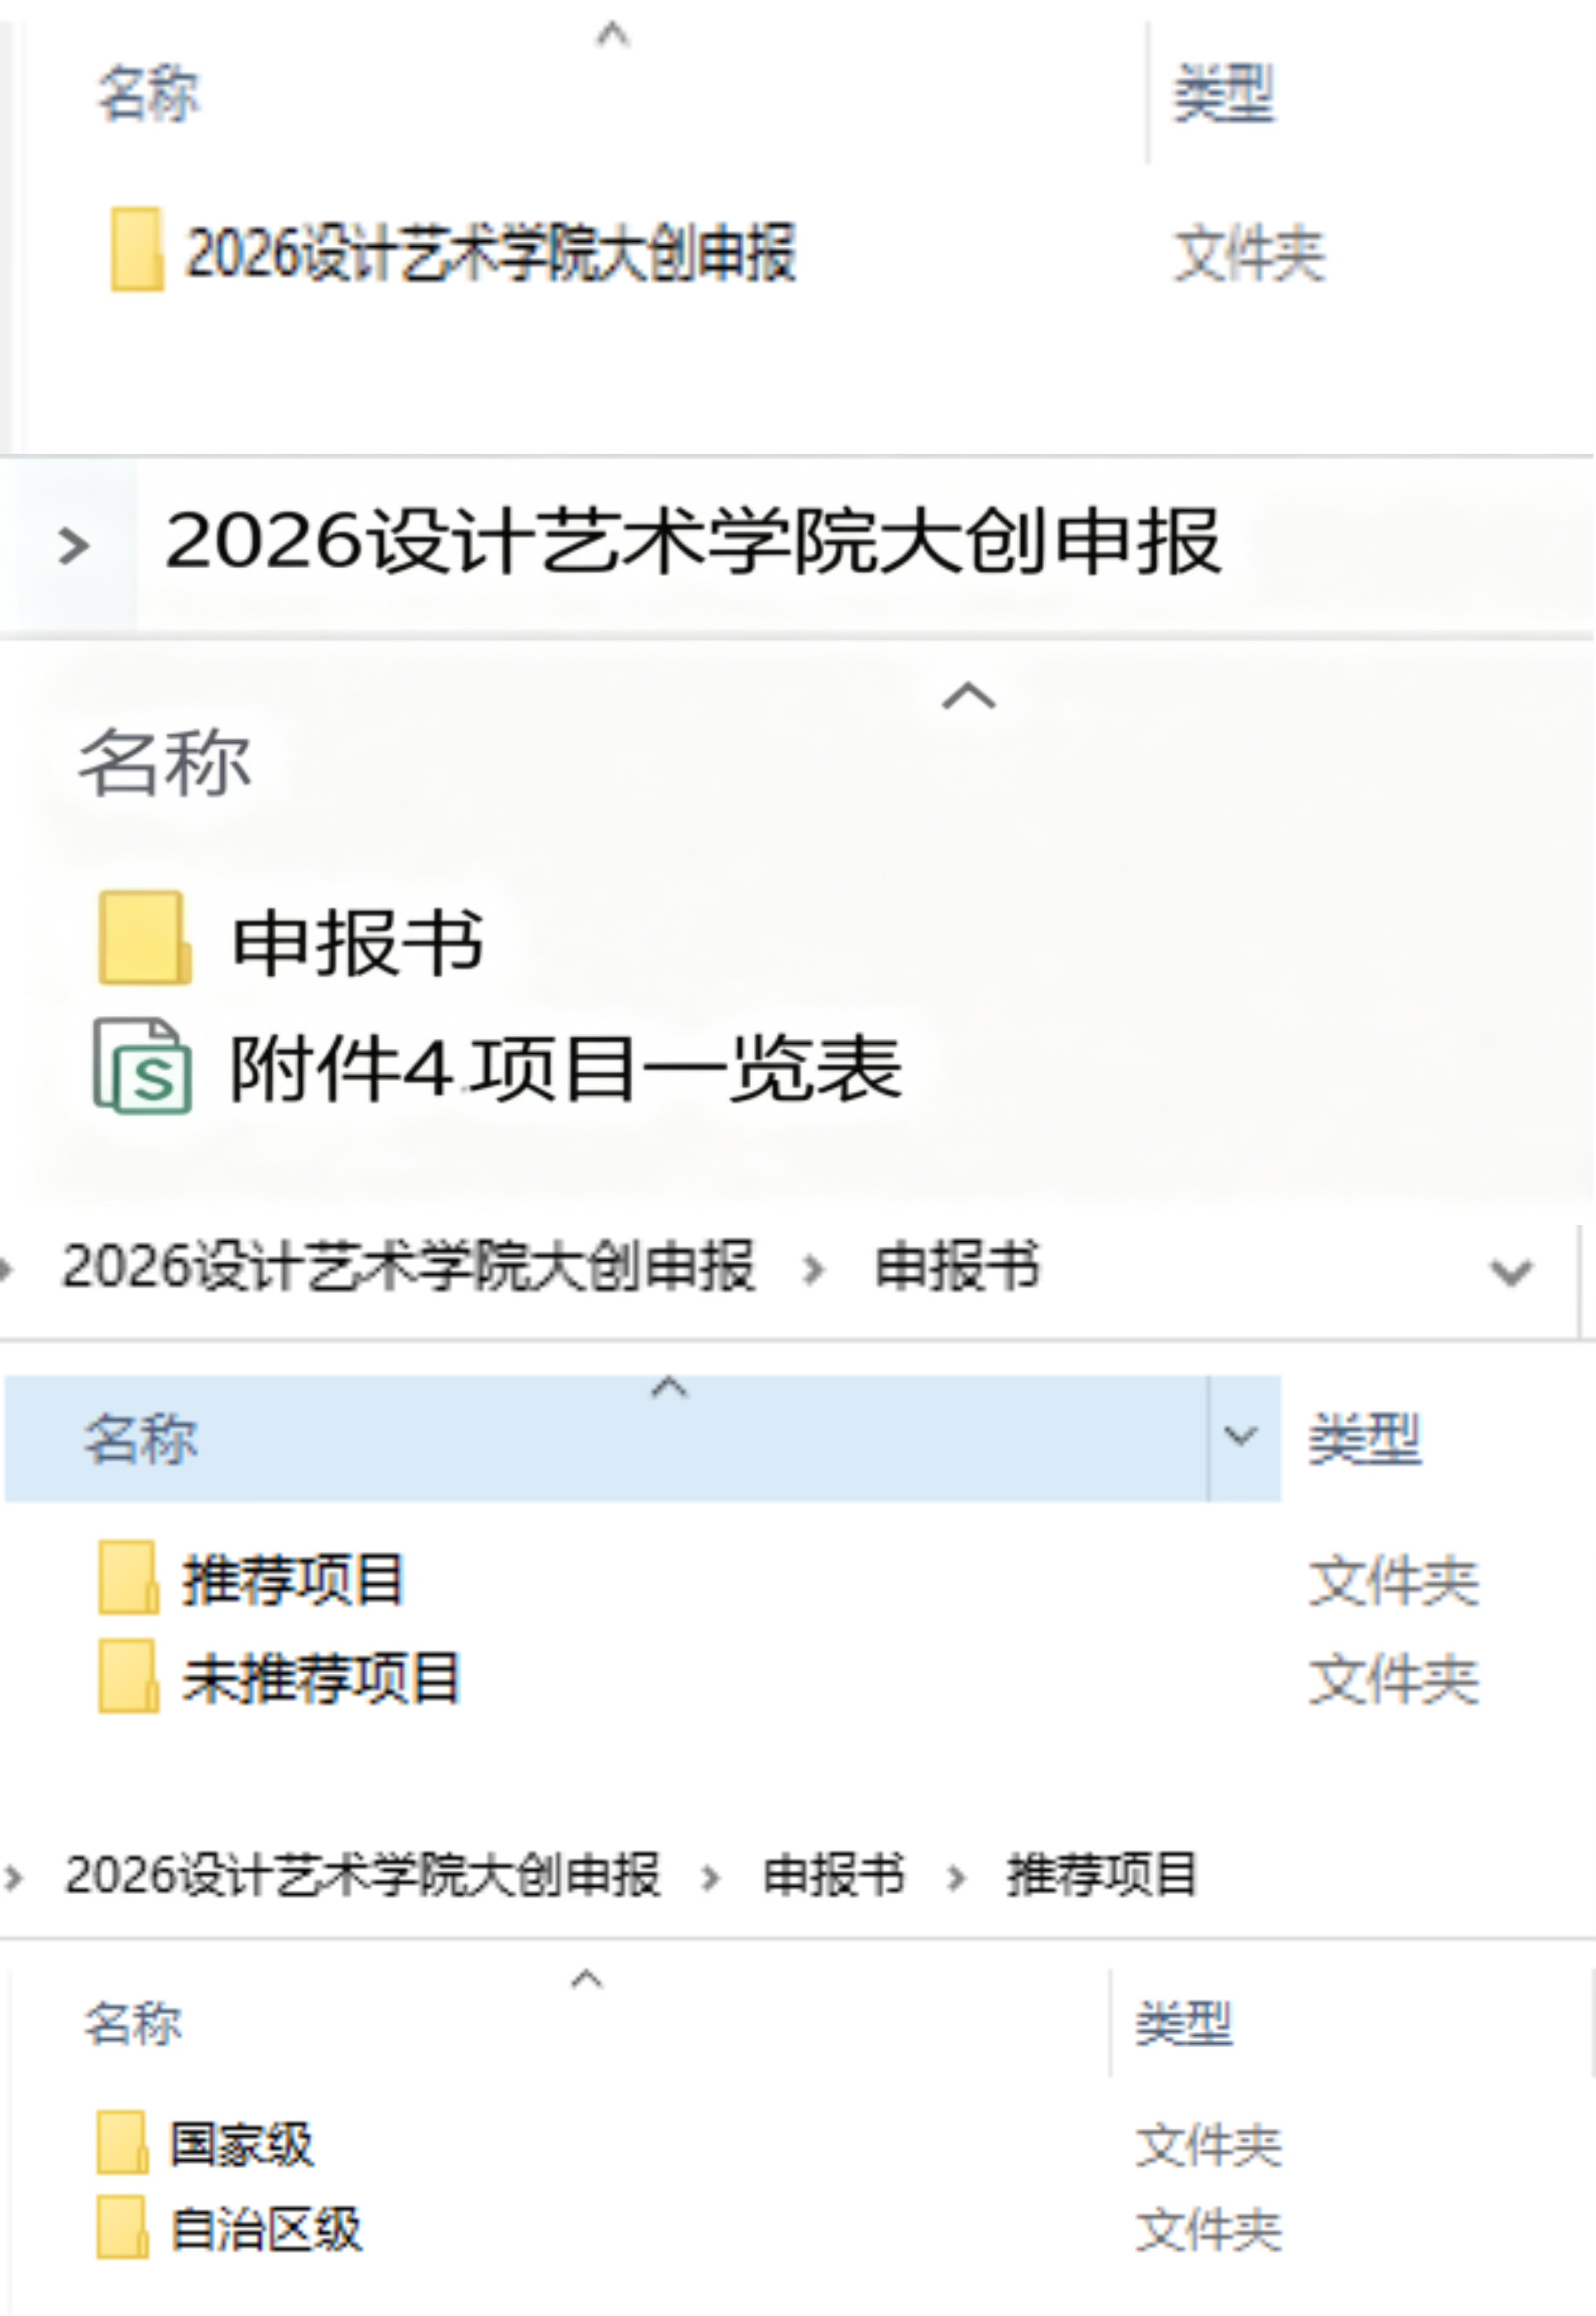Open the 附件4 项目一览表 spreadsheet icon
This screenshot has height=2316, width=1596.
(143, 1066)
